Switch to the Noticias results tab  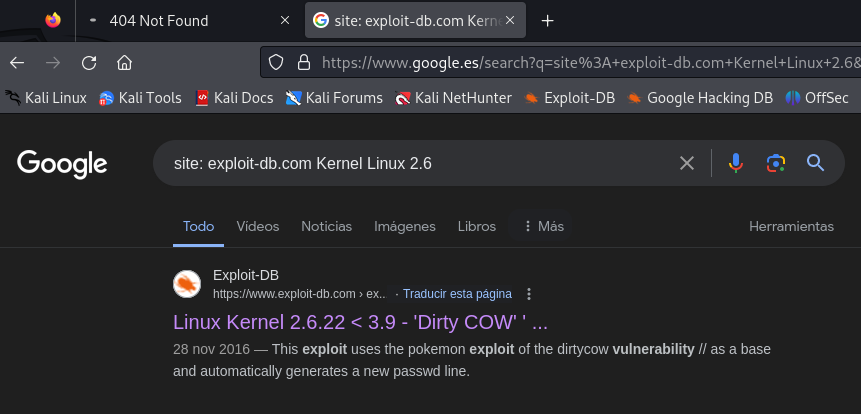pyautogui.click(x=327, y=226)
